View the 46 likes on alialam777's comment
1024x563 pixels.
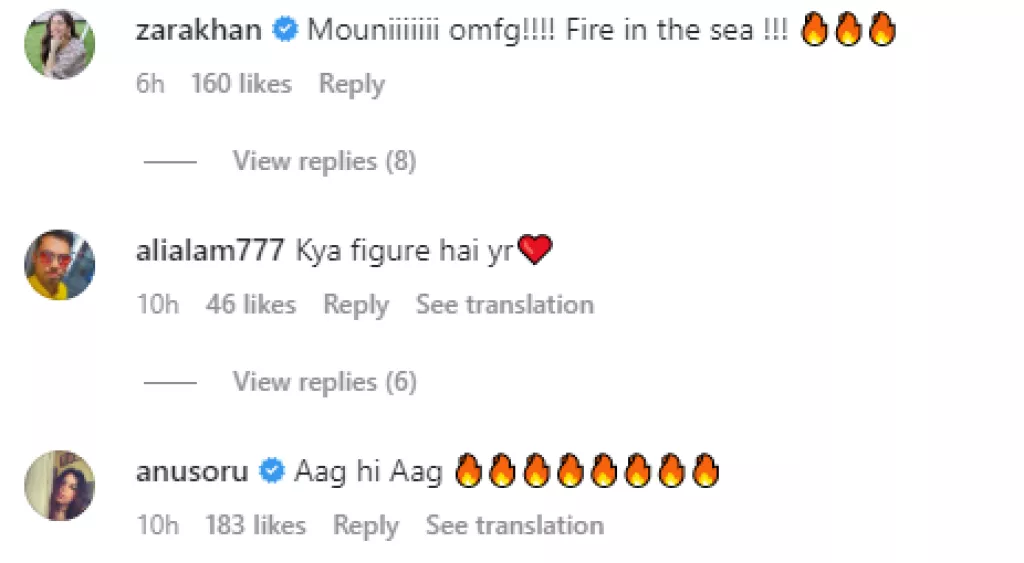click(251, 304)
